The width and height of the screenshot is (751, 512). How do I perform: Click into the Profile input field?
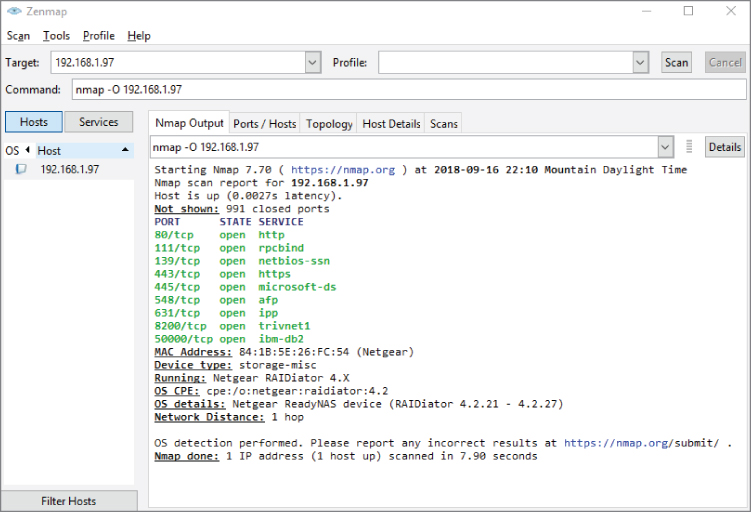click(x=506, y=62)
